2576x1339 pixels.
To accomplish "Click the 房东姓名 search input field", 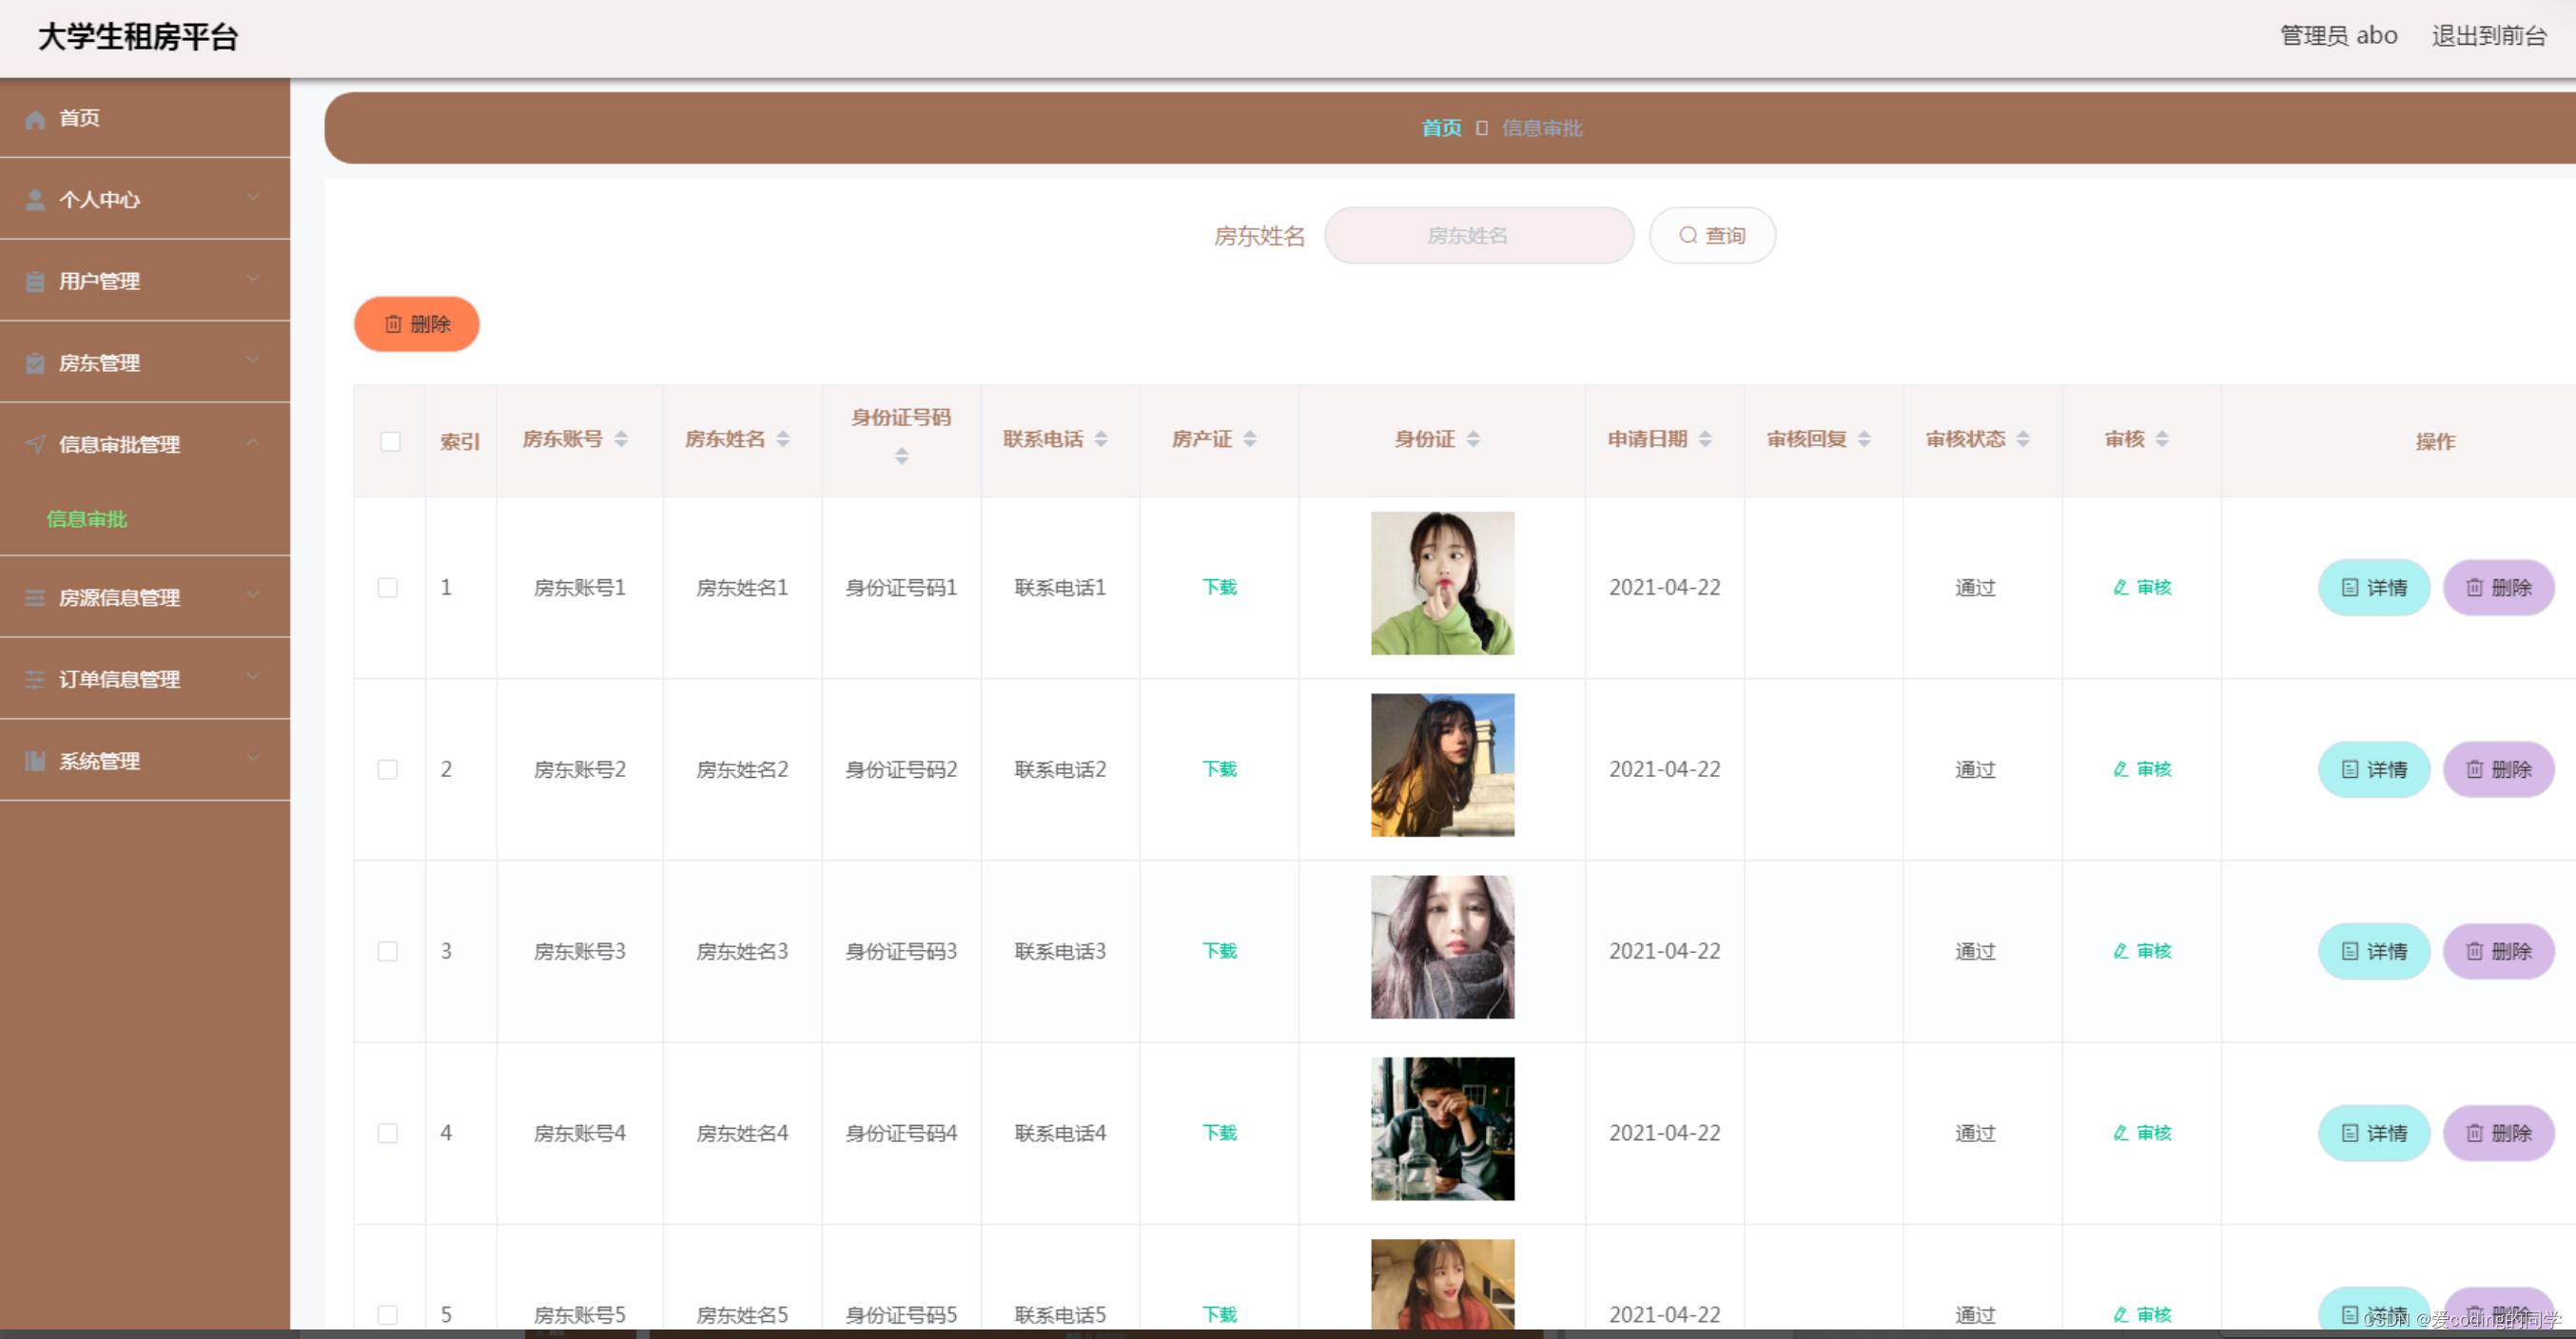I will [1478, 236].
